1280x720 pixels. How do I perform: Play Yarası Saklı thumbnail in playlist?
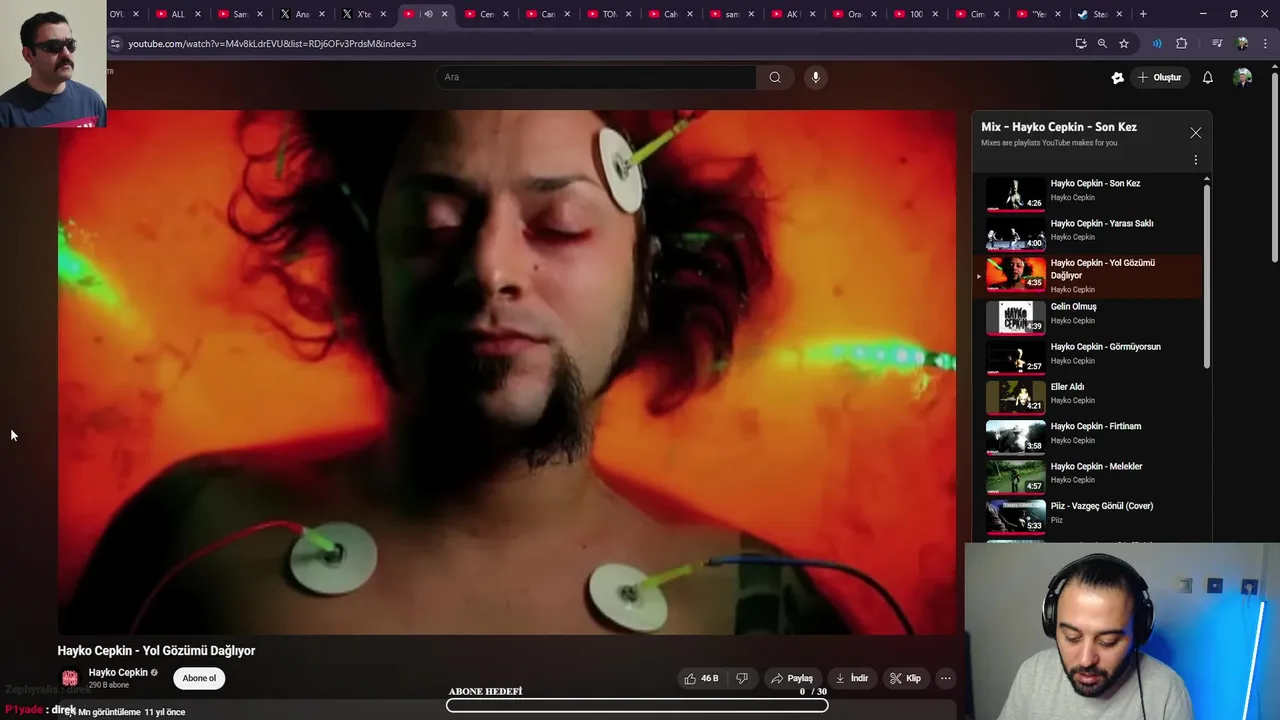pos(1015,233)
